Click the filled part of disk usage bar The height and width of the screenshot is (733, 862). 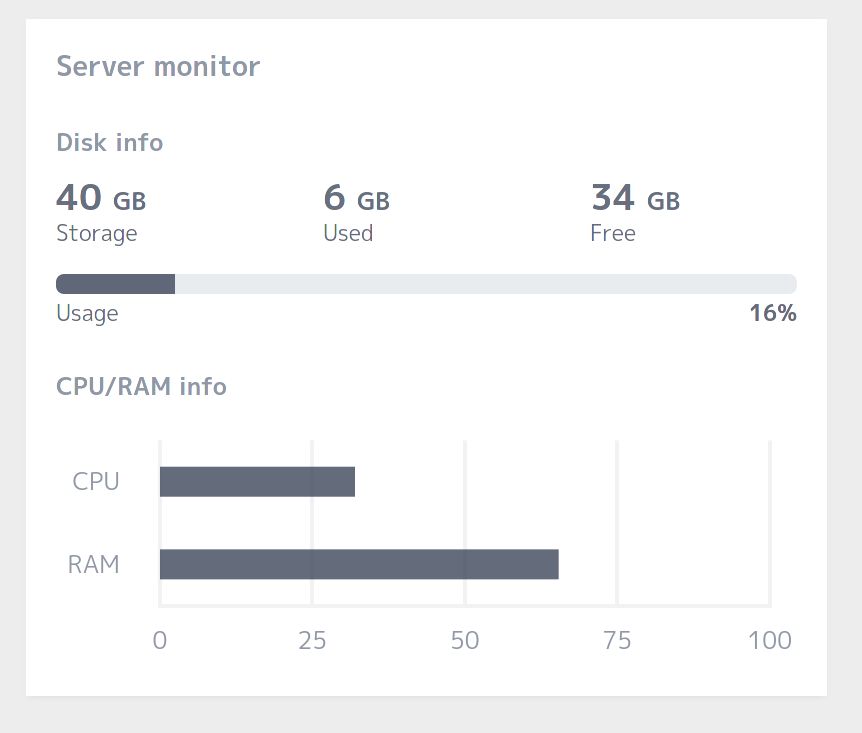115,284
